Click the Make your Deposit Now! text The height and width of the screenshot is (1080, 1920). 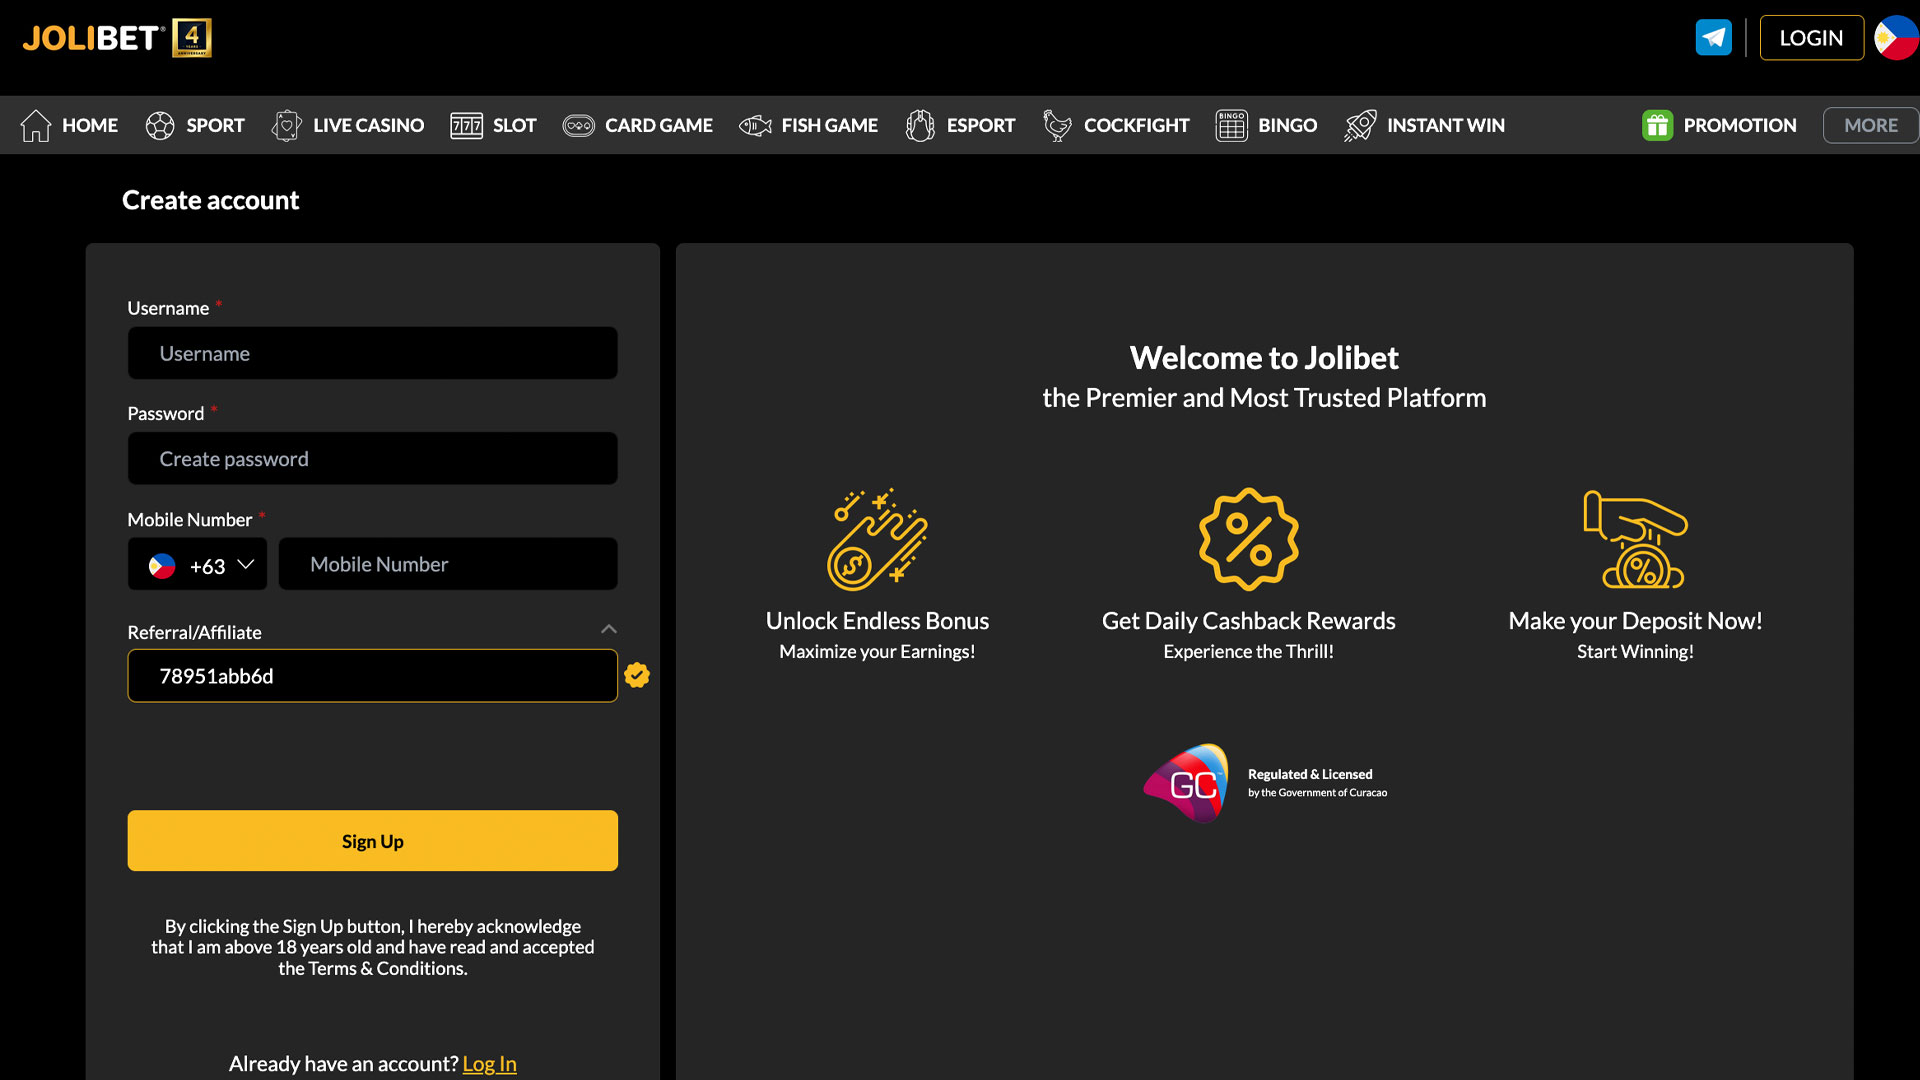1635,620
